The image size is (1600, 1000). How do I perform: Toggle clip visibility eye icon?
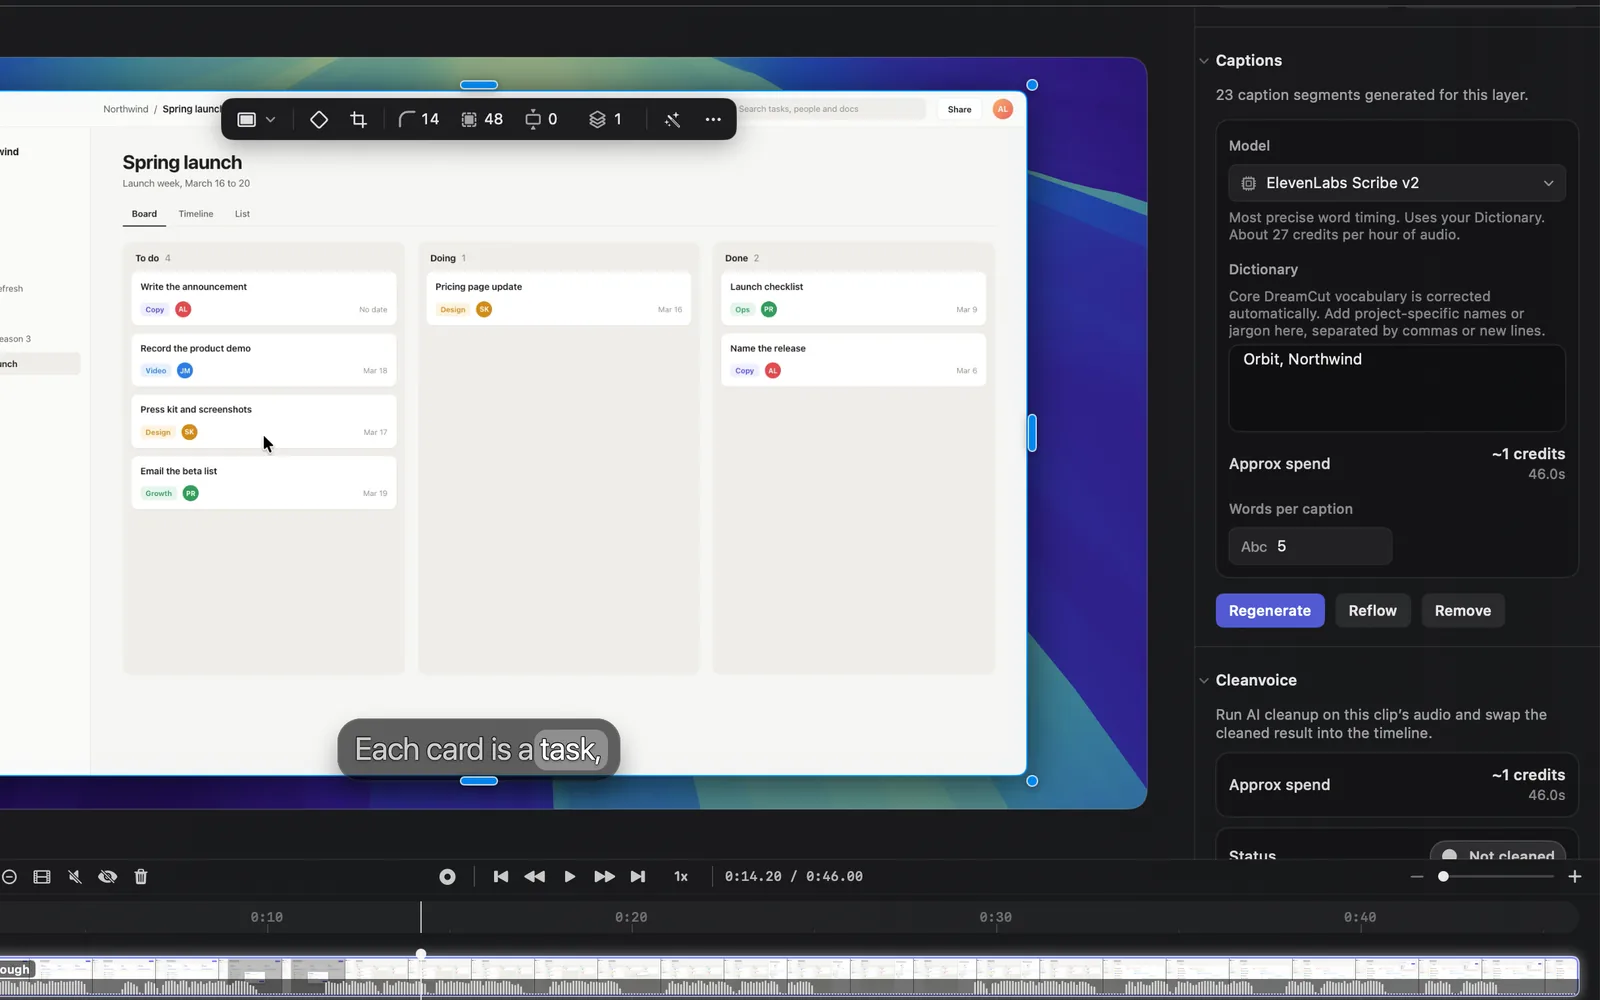pos(108,877)
